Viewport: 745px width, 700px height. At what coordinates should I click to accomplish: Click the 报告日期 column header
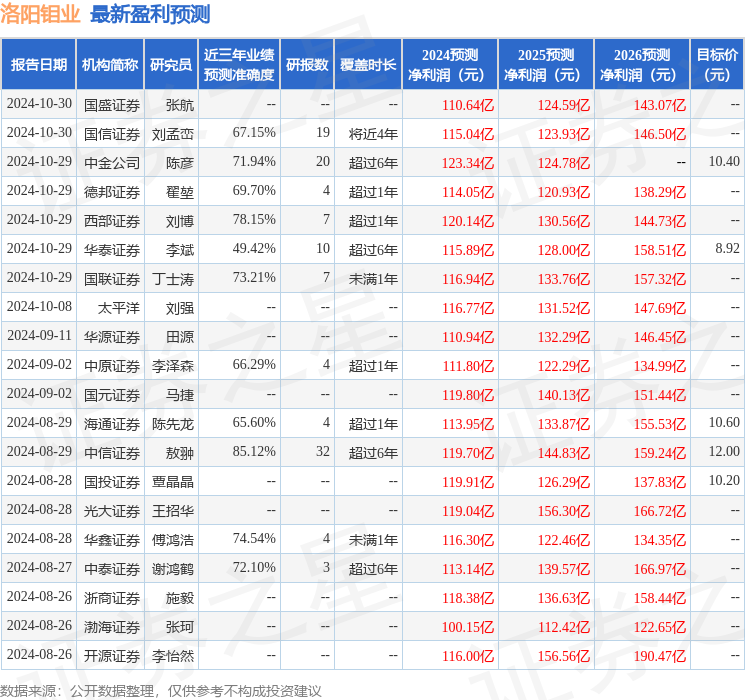tap(38, 65)
